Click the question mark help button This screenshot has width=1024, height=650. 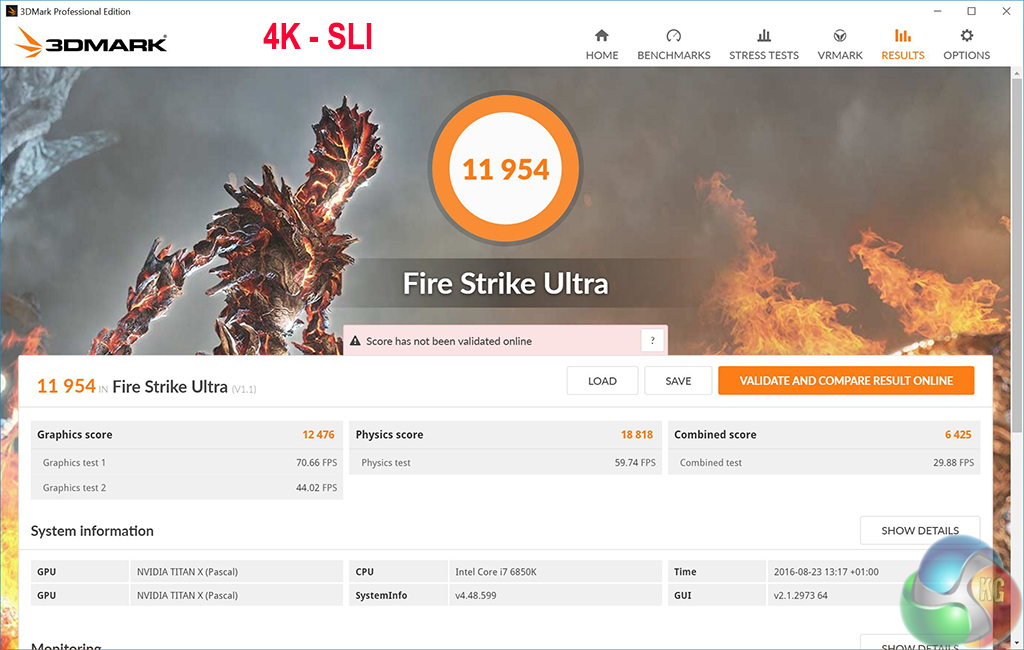tap(652, 340)
